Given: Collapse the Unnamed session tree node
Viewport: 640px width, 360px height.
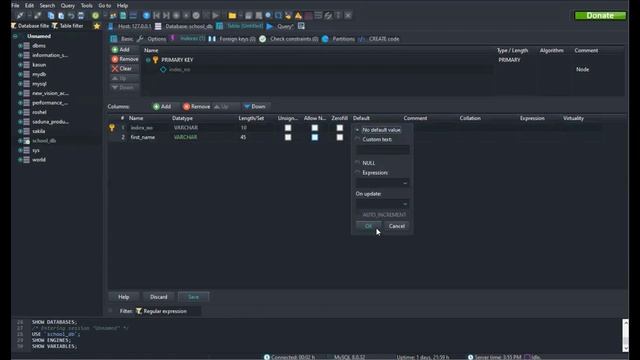Looking at the screenshot, I should pos(15,36).
